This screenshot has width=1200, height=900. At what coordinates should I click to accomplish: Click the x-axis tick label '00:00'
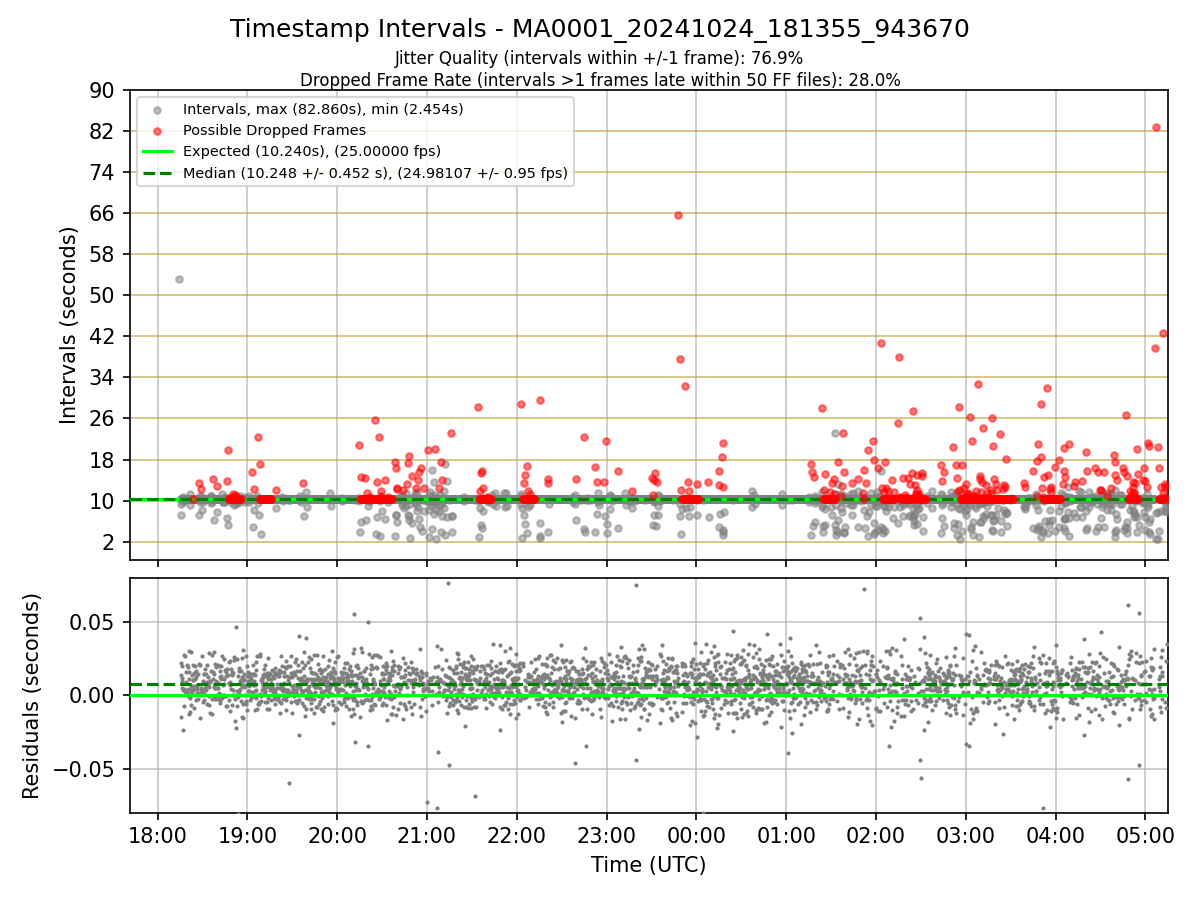click(x=696, y=835)
